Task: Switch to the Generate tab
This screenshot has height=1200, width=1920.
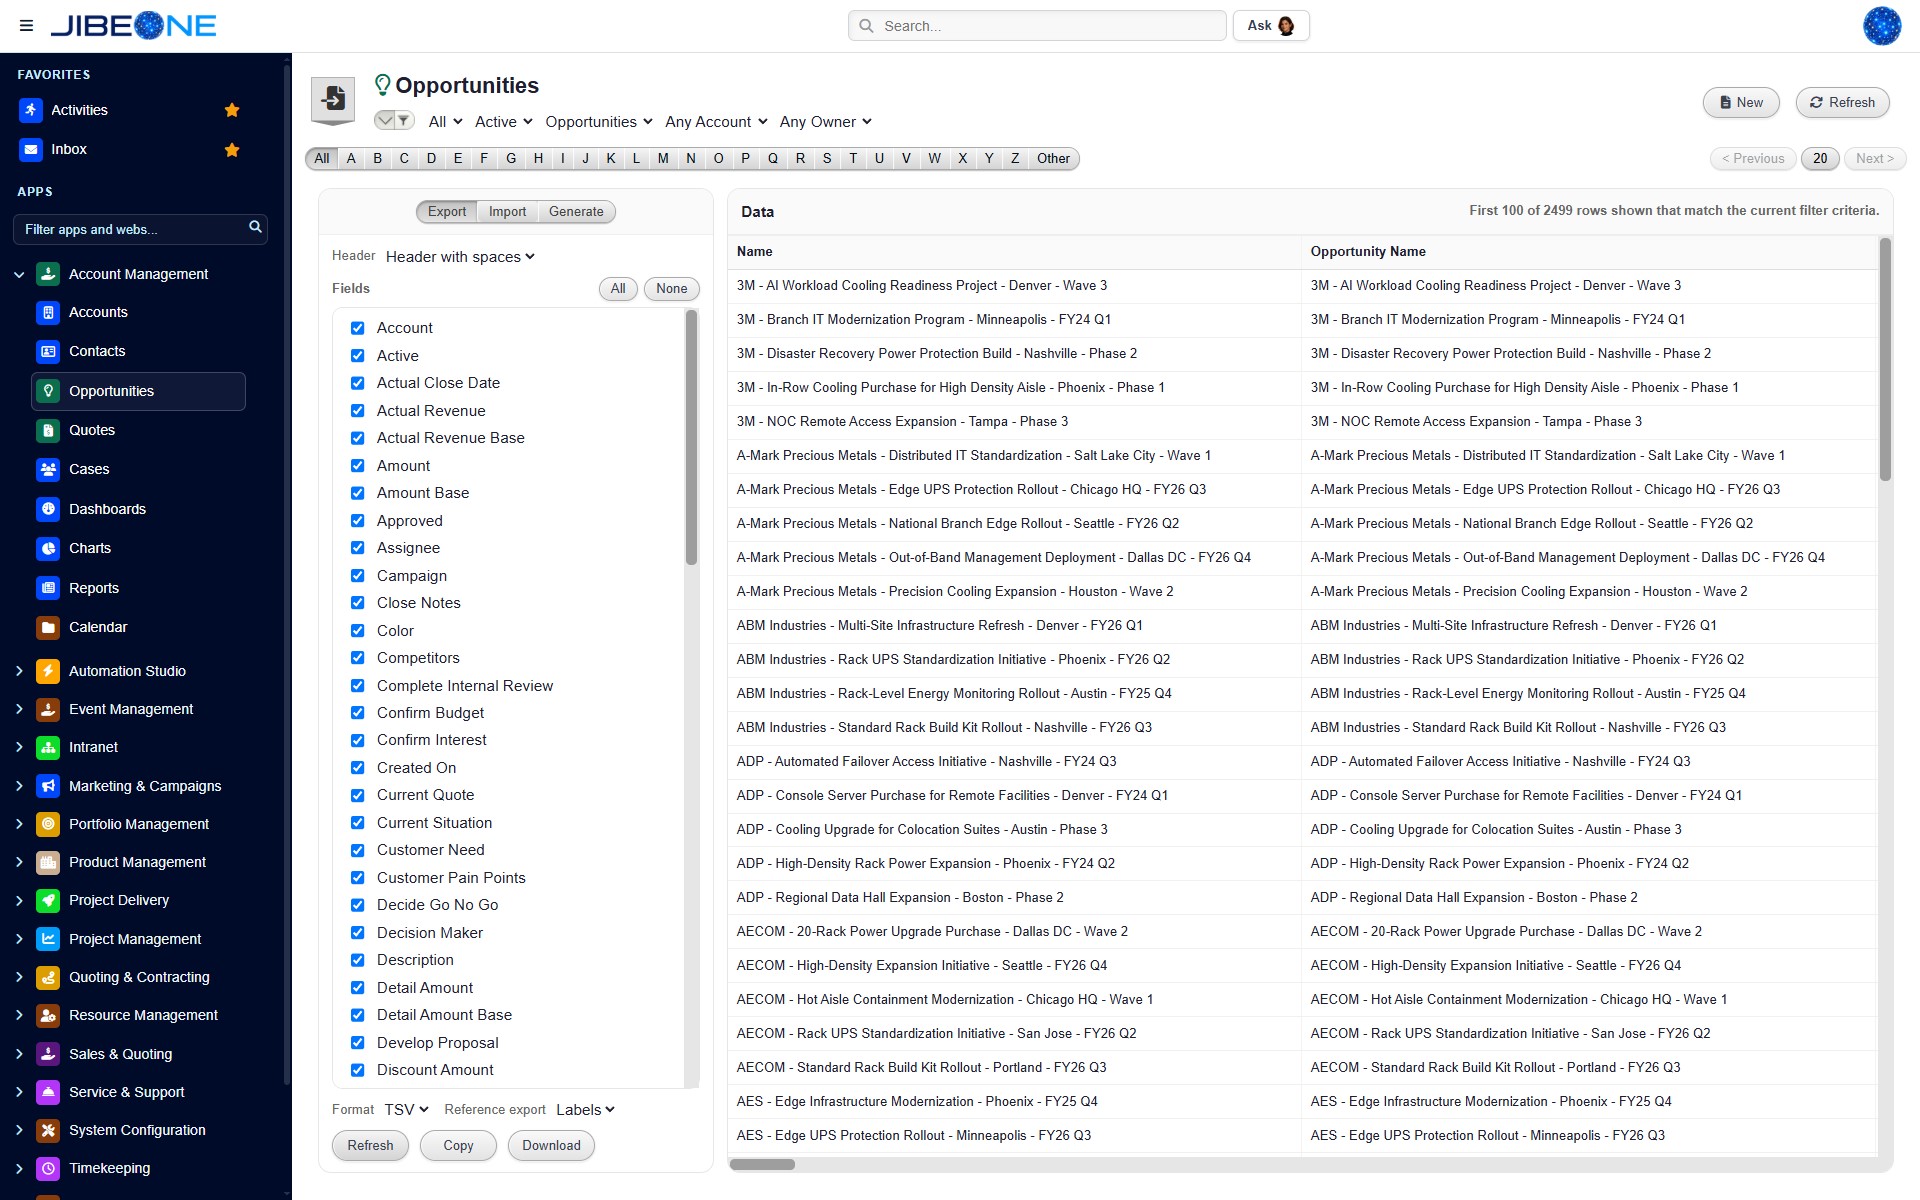Action: point(576,212)
